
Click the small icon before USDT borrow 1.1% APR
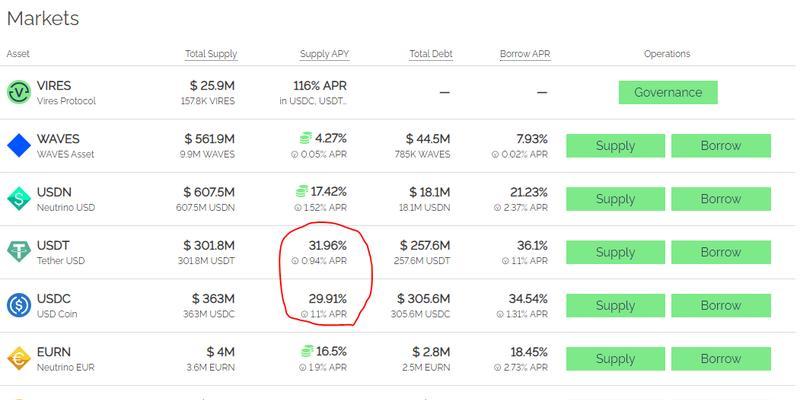tap(505, 261)
